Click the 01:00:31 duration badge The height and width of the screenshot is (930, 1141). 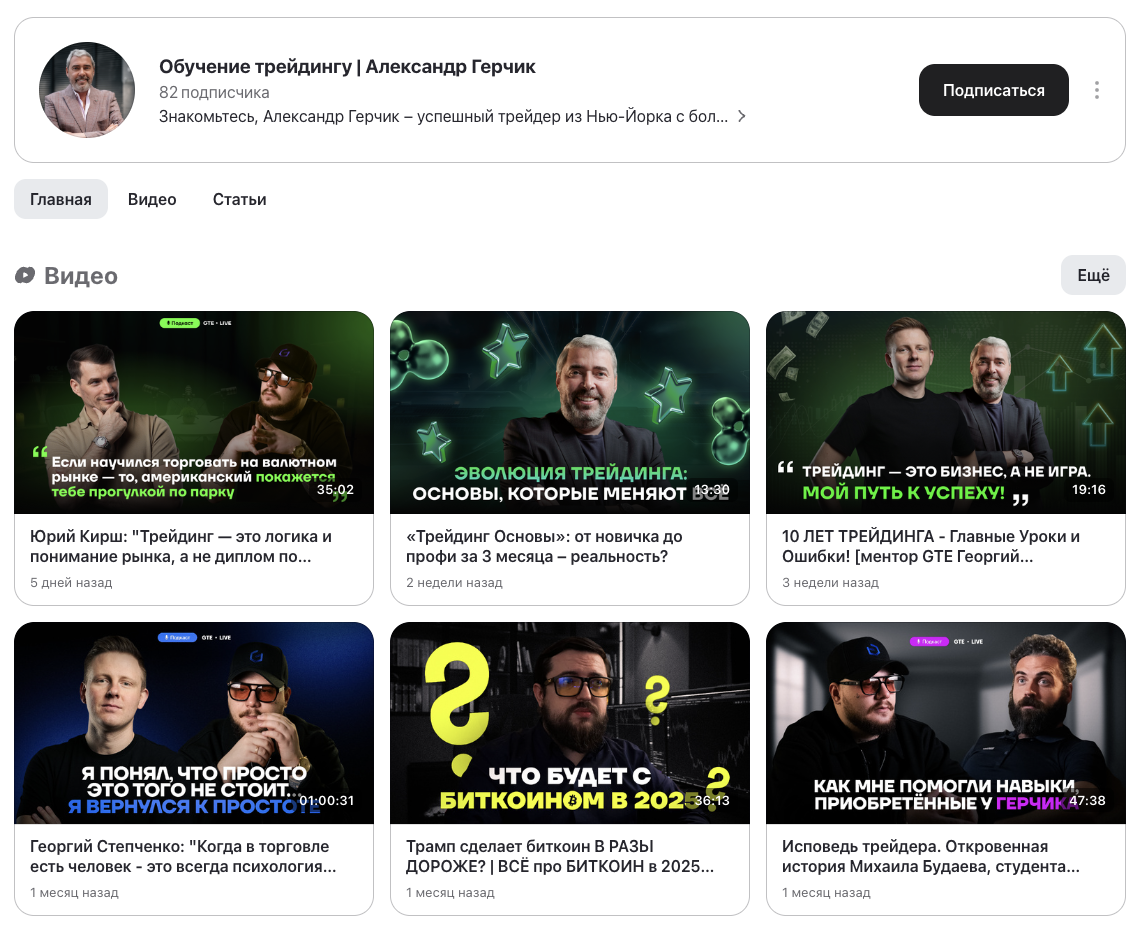pos(327,800)
